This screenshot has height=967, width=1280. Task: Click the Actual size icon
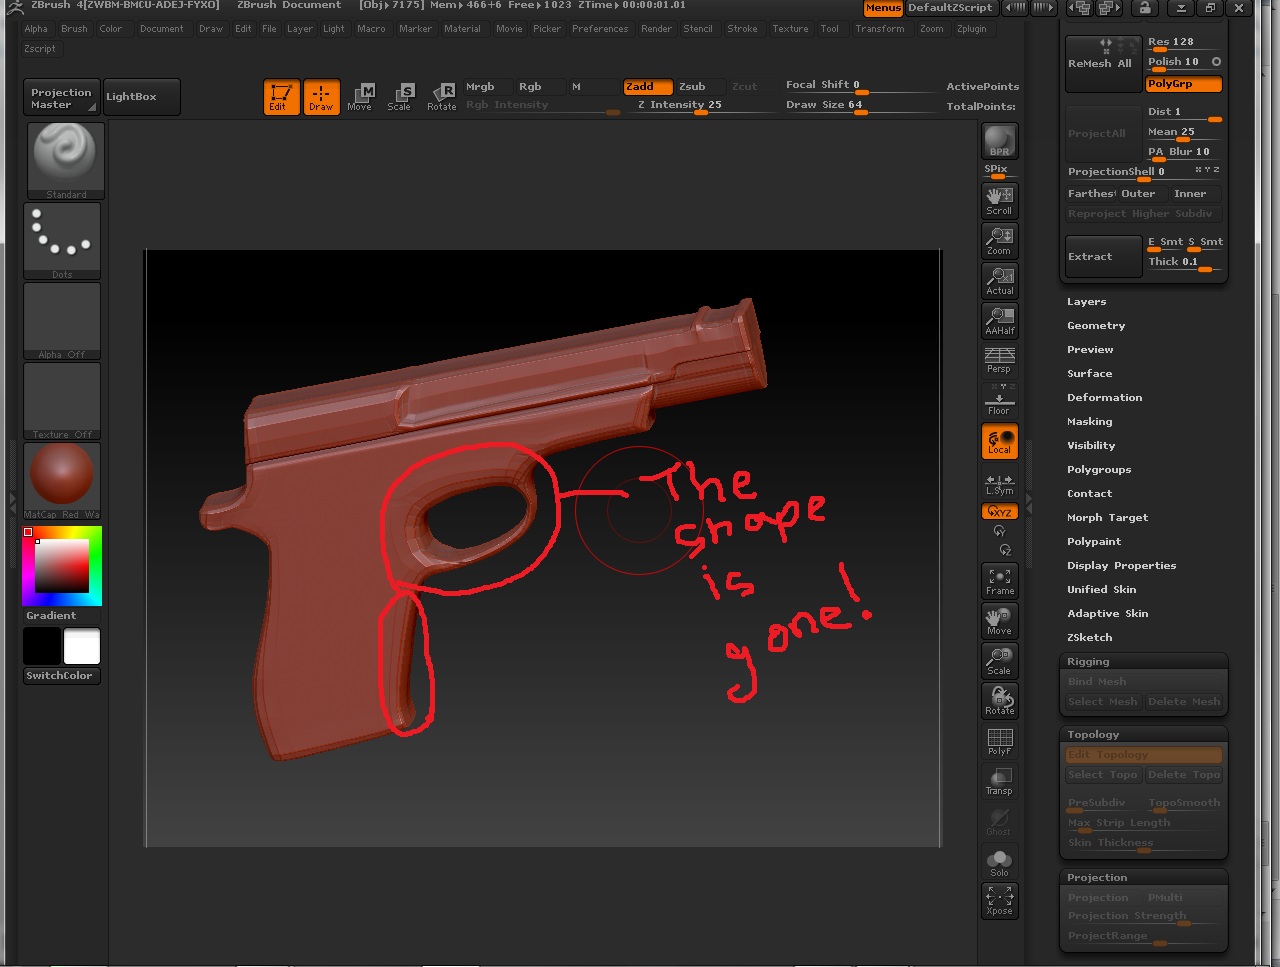[999, 280]
